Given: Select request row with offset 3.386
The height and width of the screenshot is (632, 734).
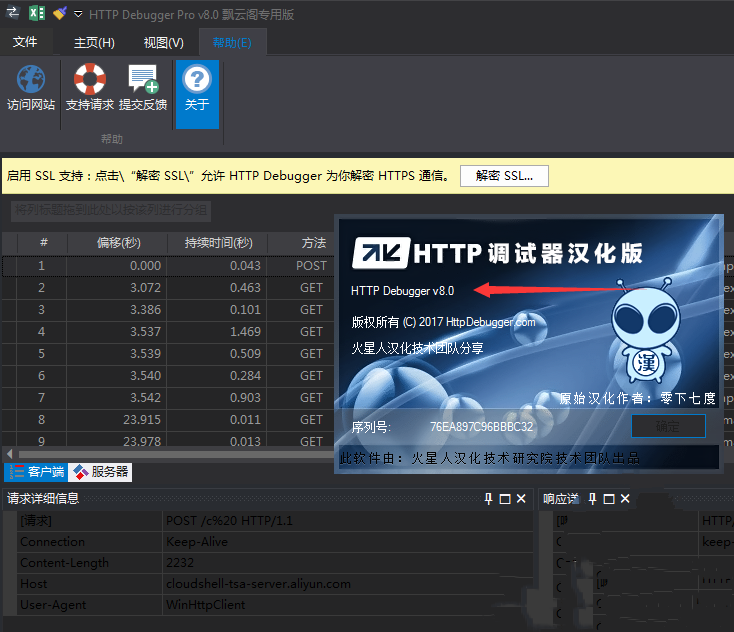Looking at the screenshot, I should coord(169,310).
